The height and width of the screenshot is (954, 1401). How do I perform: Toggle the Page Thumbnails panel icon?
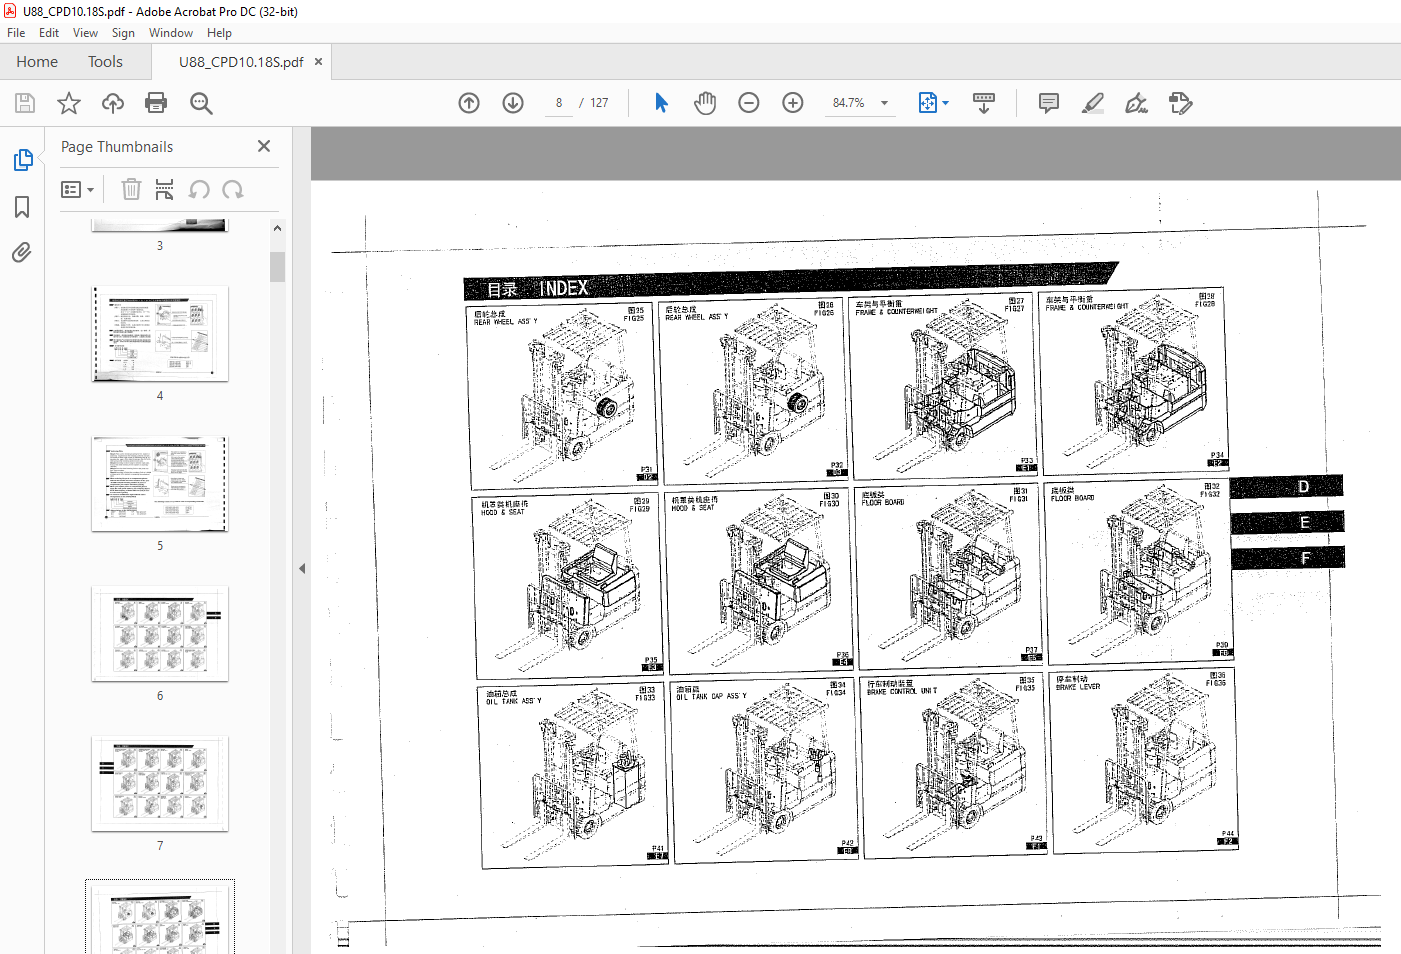click(x=22, y=160)
